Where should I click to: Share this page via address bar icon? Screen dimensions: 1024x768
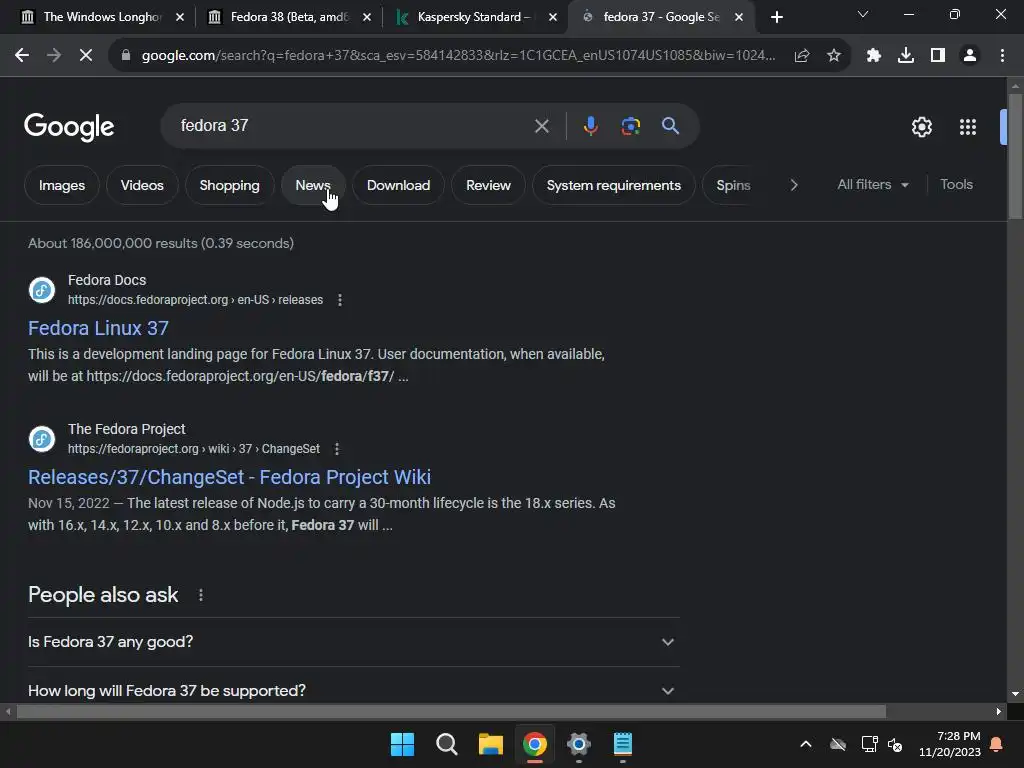click(802, 56)
